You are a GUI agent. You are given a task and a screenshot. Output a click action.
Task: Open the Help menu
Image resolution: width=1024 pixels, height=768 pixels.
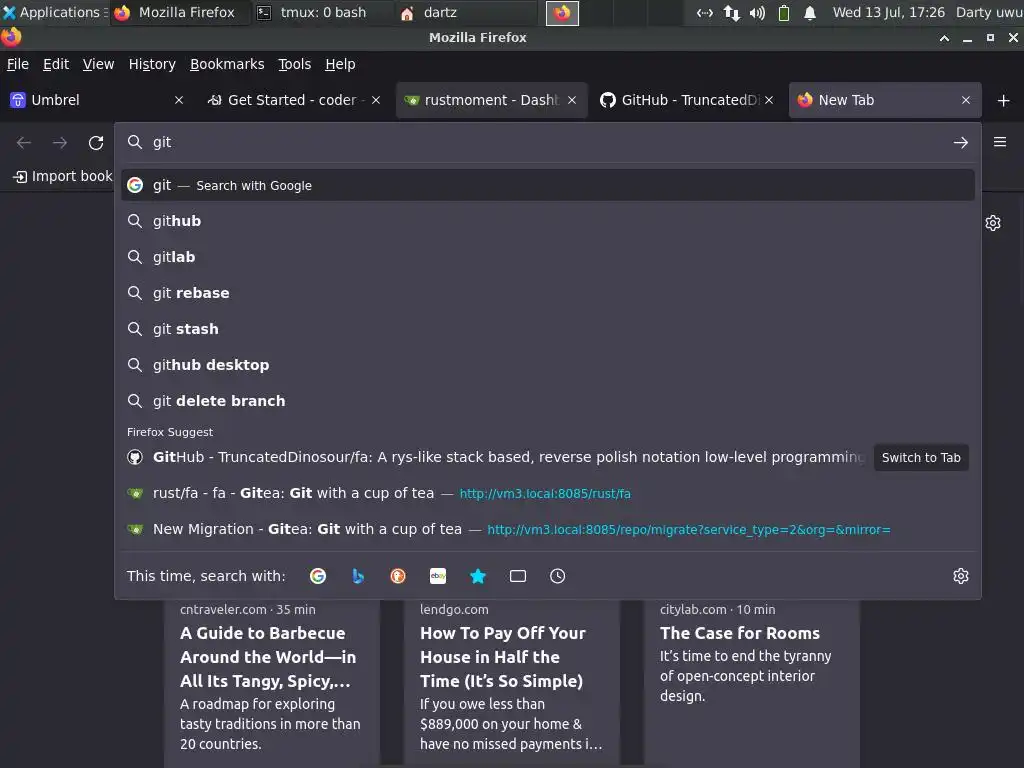point(340,64)
